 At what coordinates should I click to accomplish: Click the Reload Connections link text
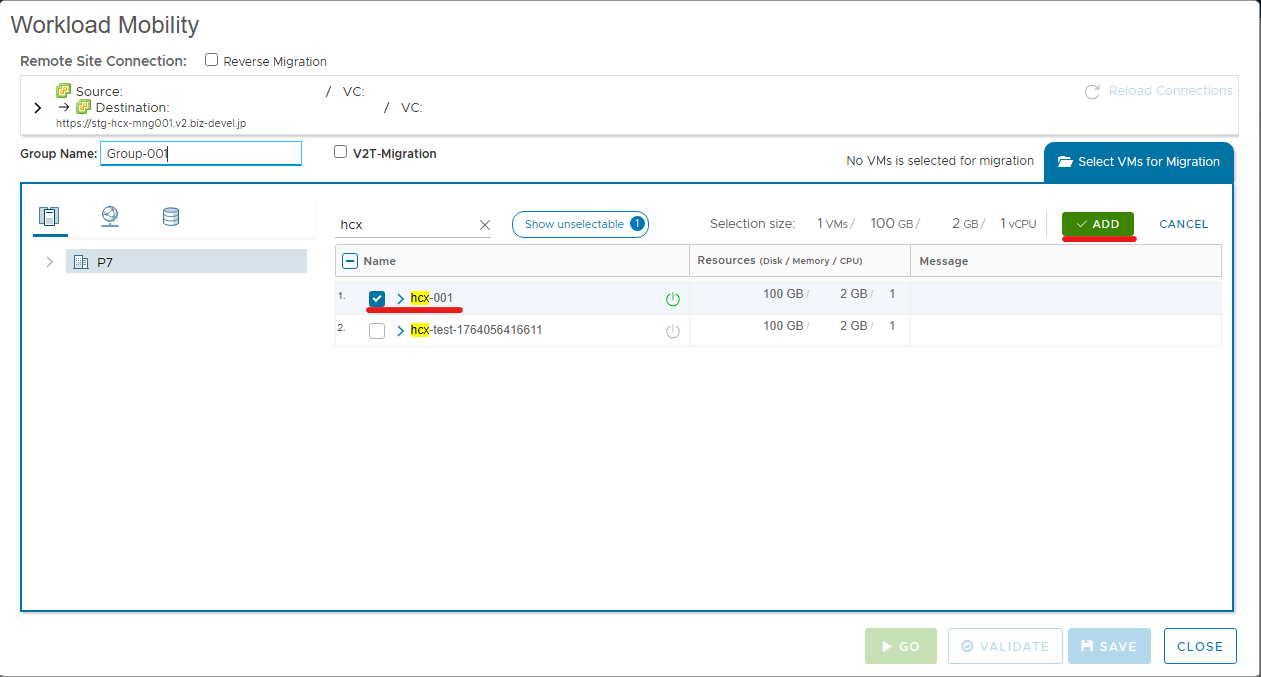tap(1171, 91)
